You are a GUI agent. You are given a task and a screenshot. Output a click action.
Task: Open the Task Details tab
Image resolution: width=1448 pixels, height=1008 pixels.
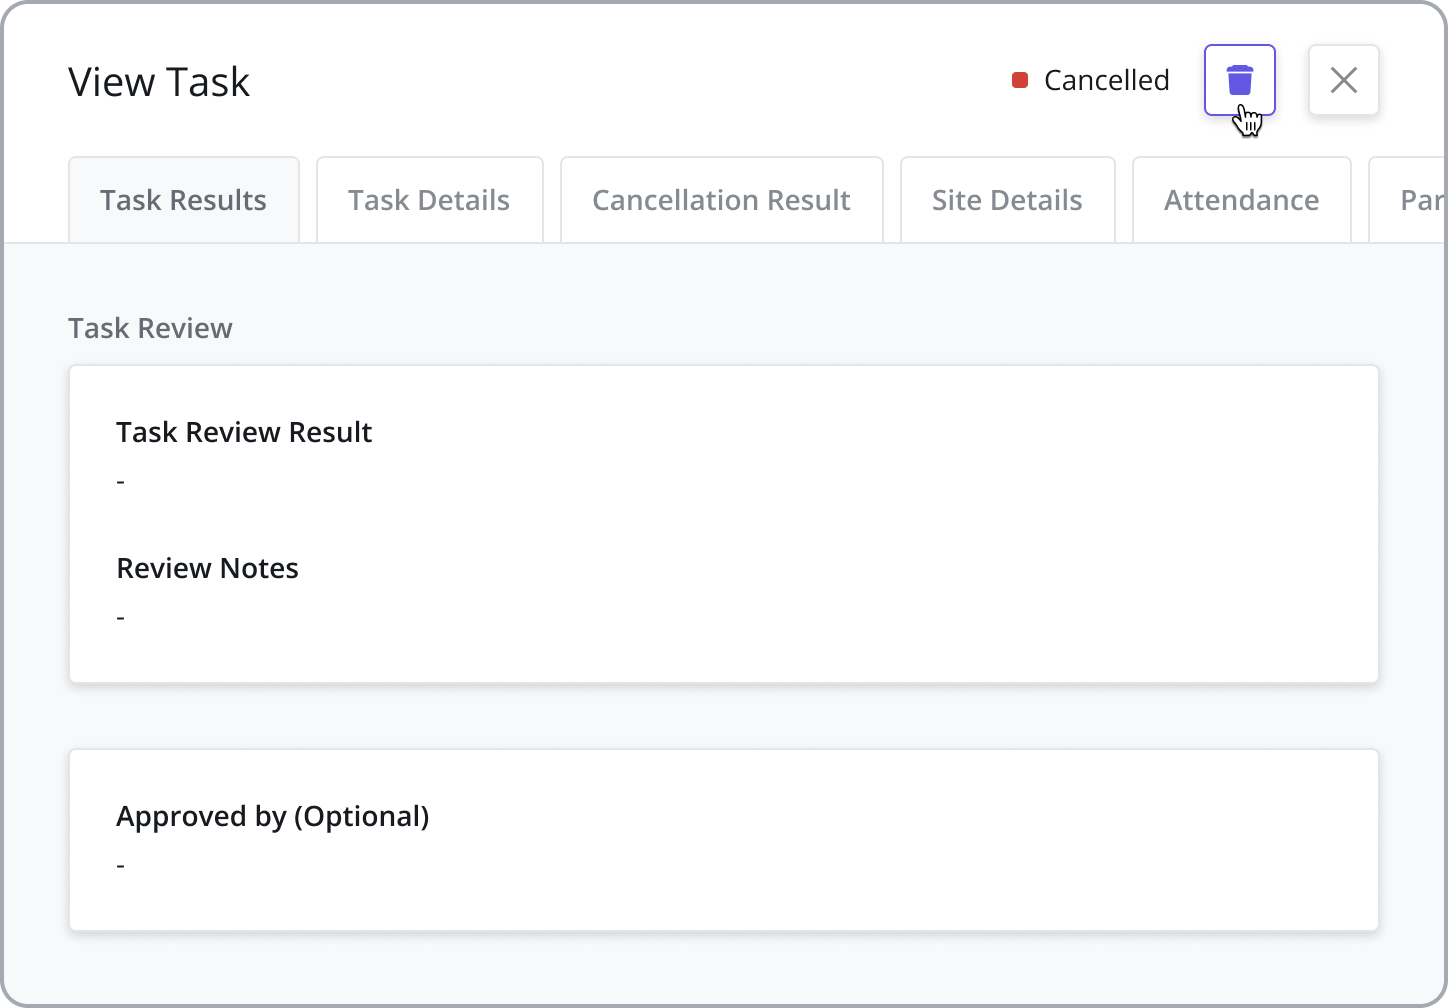click(x=430, y=200)
